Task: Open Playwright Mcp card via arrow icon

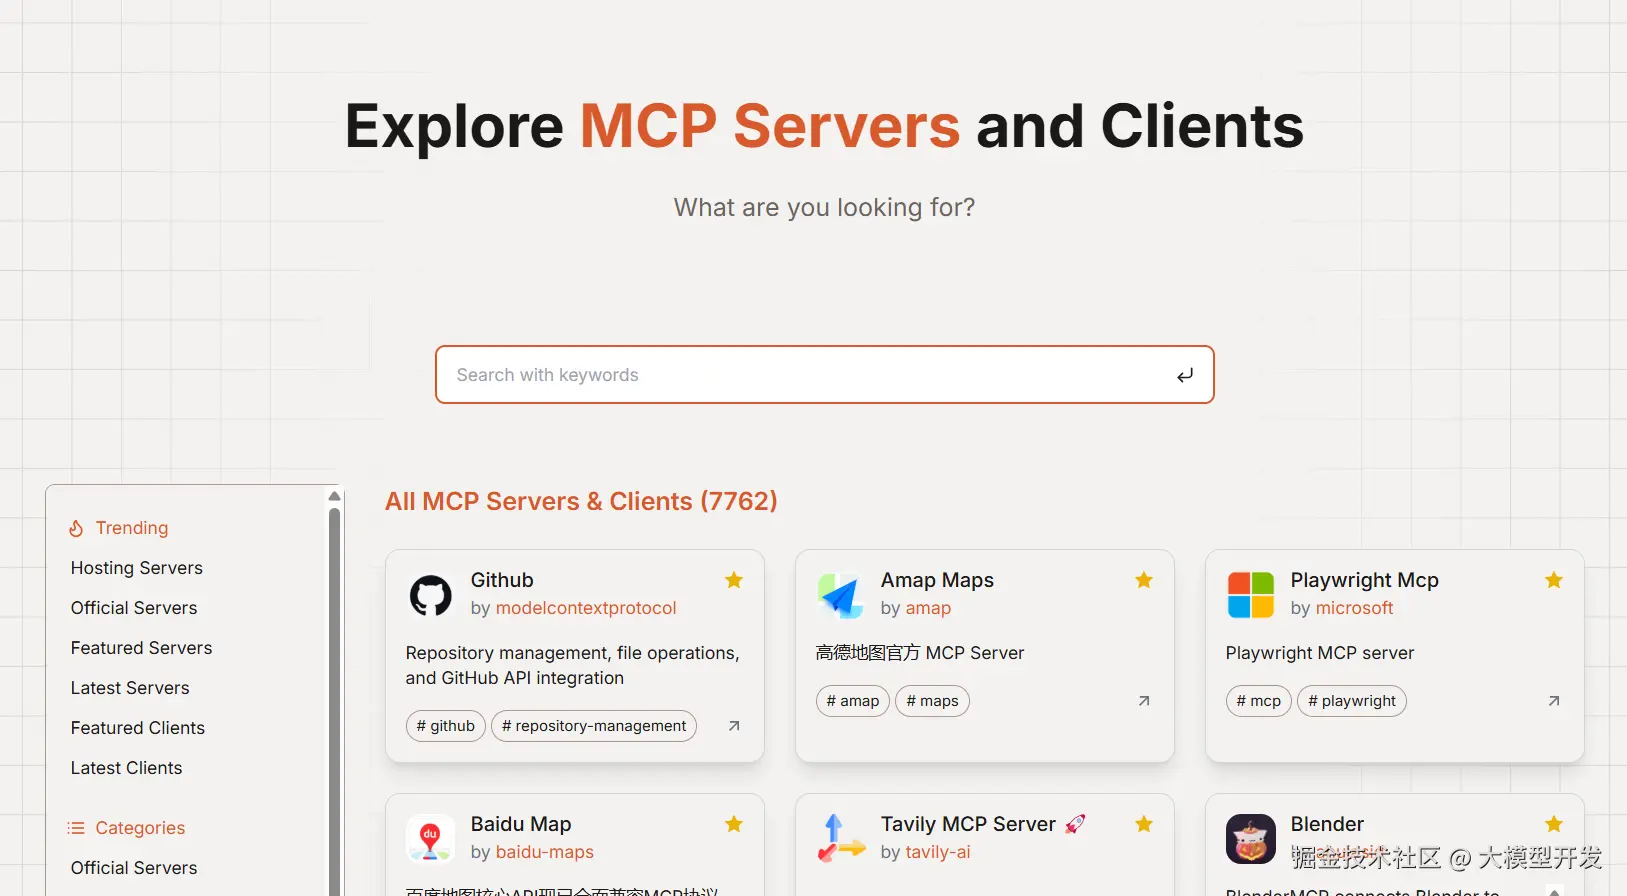Action: pos(1554,701)
